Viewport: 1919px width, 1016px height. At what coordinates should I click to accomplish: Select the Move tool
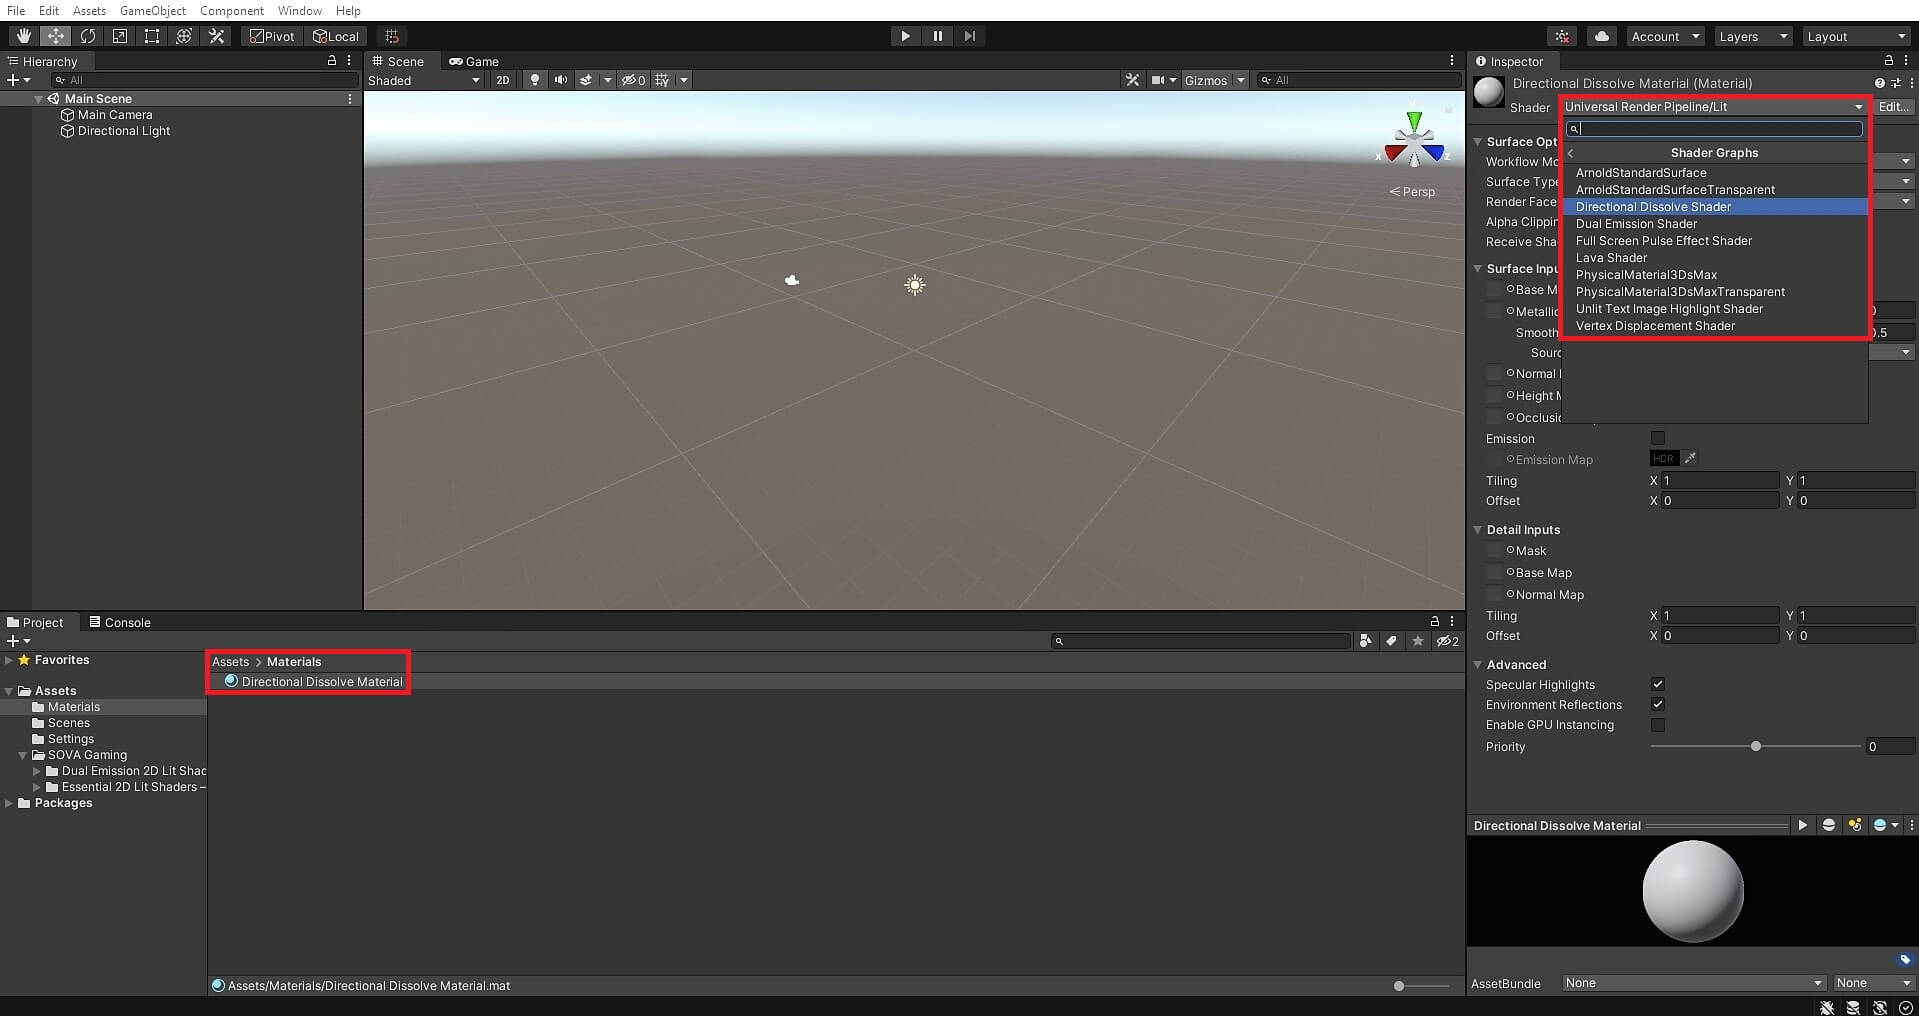55,36
